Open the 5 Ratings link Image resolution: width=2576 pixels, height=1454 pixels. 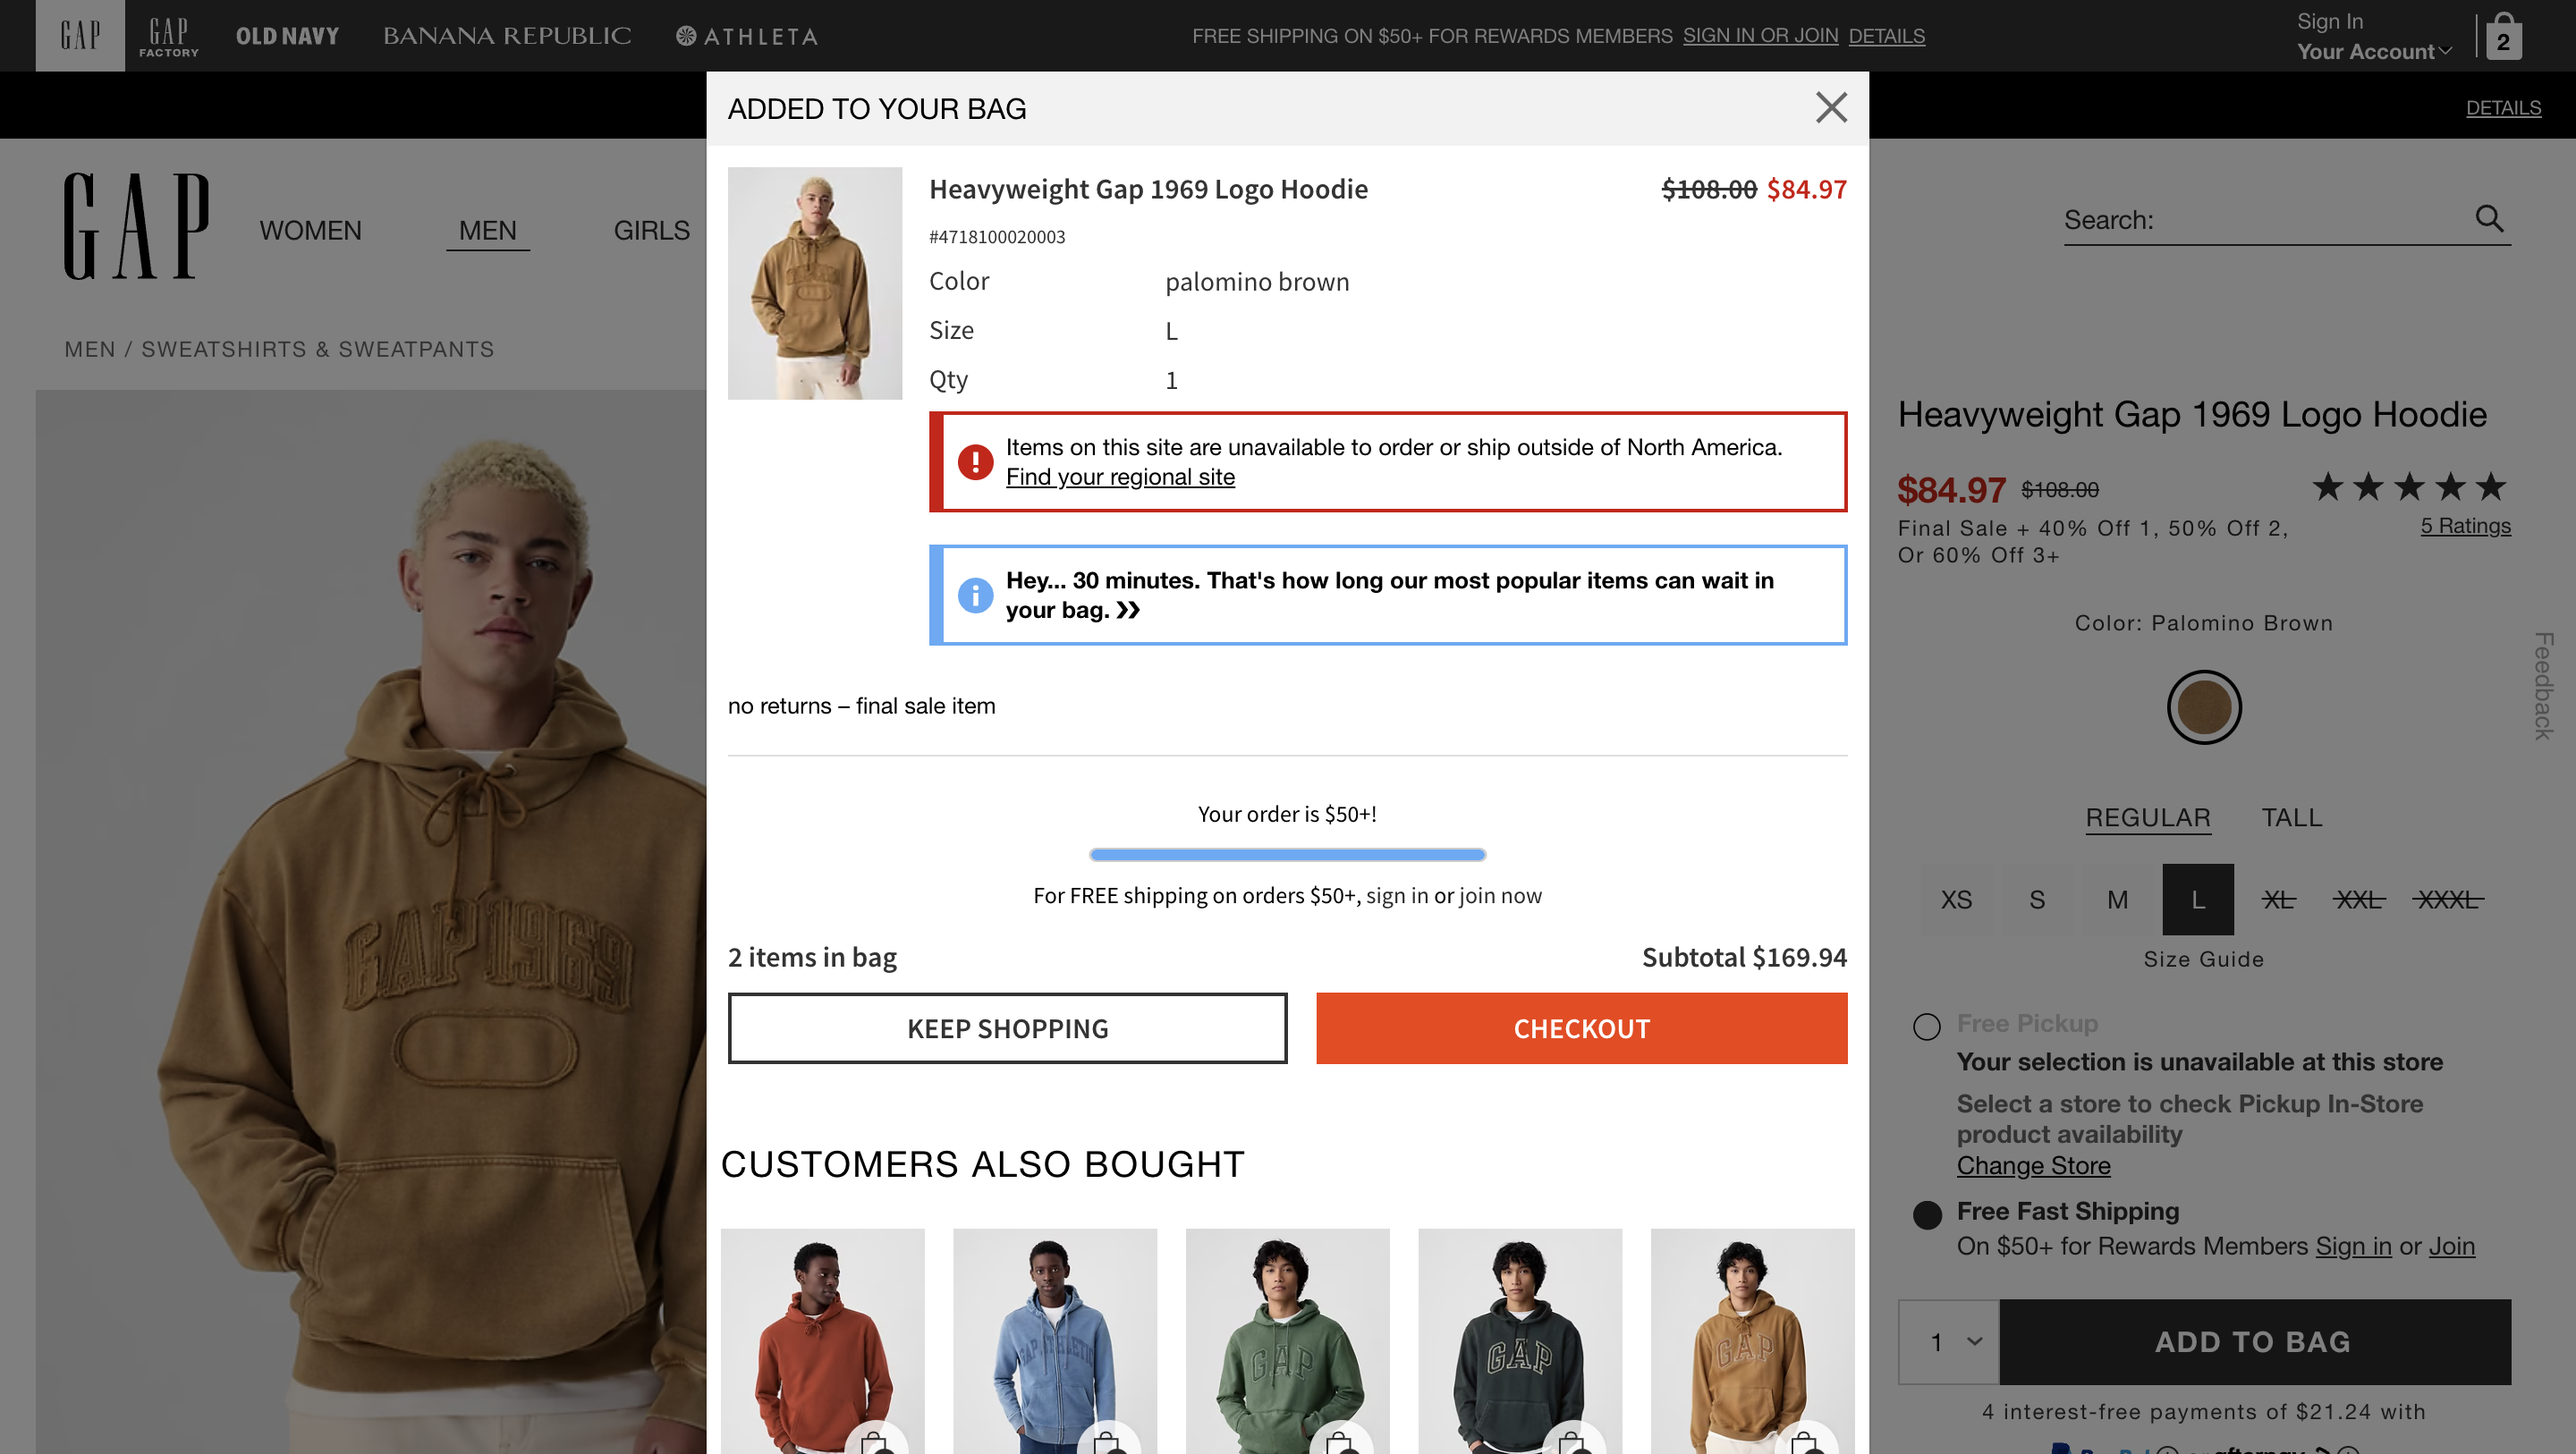pyautogui.click(x=2465, y=525)
